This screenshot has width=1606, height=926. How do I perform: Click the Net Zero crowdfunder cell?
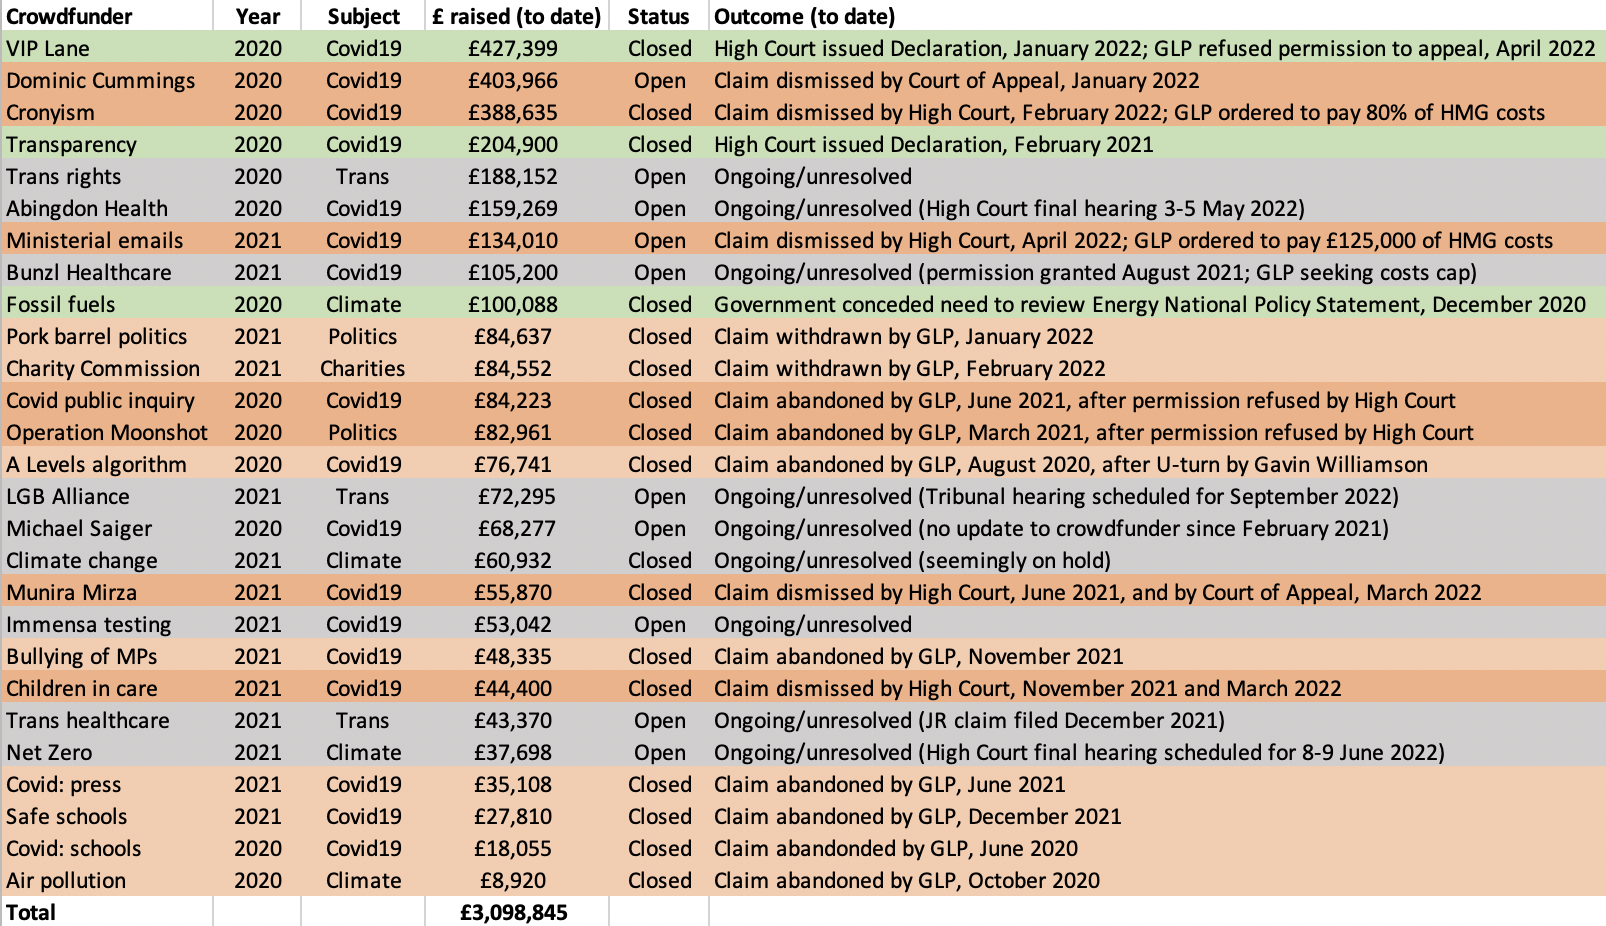tap(49, 752)
